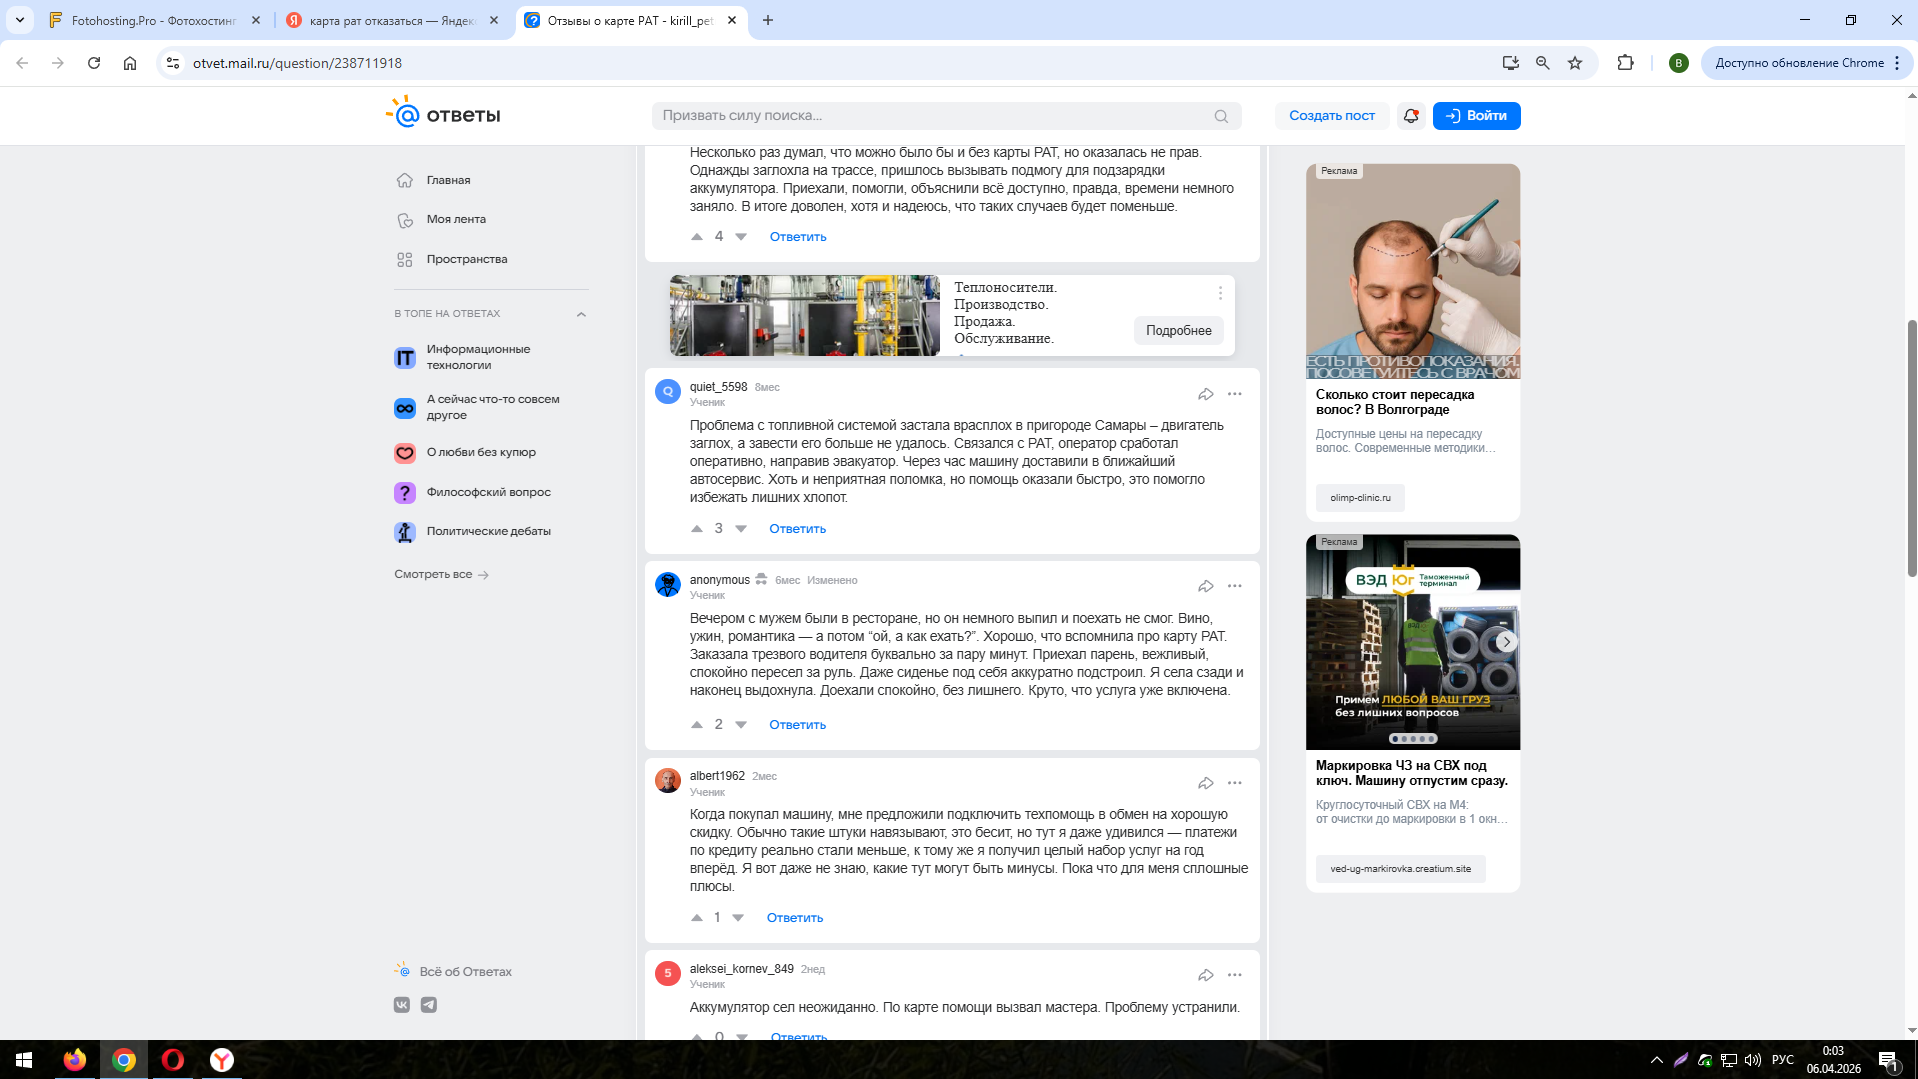Open the Telegram link icon
This screenshot has width=1918, height=1079.
(x=429, y=1005)
